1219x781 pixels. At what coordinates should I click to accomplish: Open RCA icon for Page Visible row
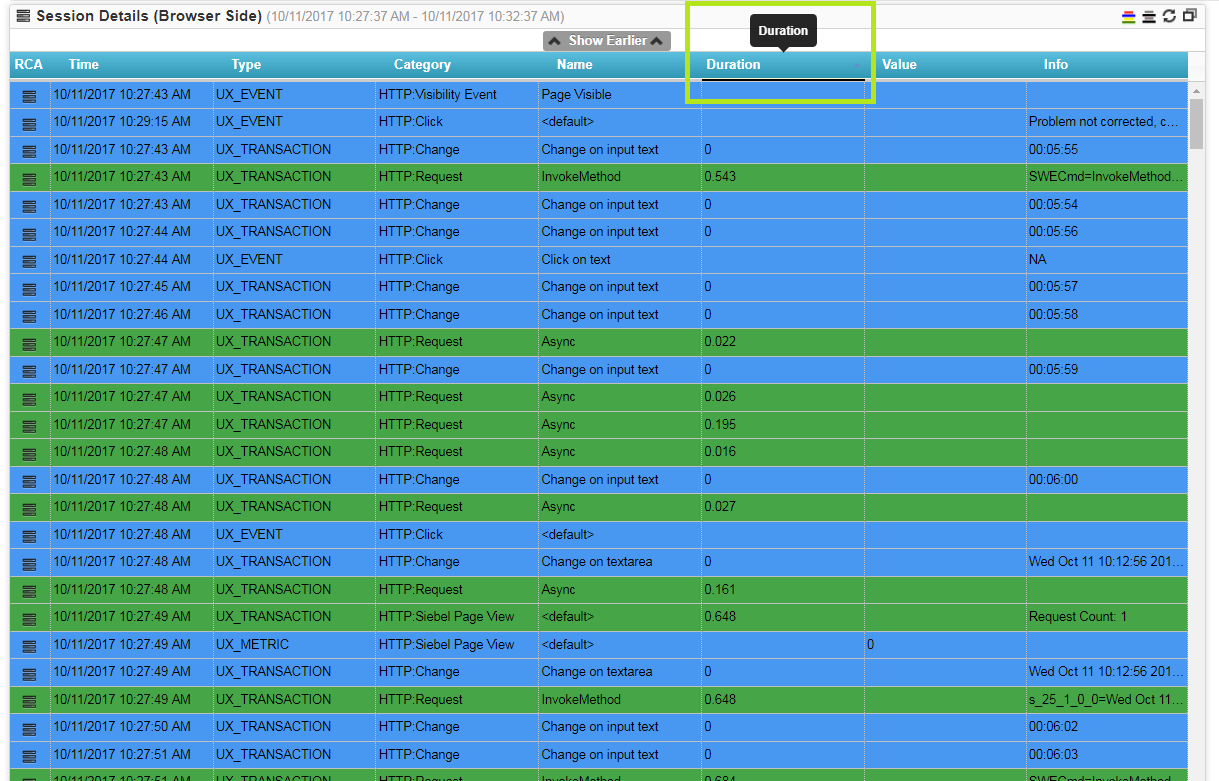pos(29,95)
